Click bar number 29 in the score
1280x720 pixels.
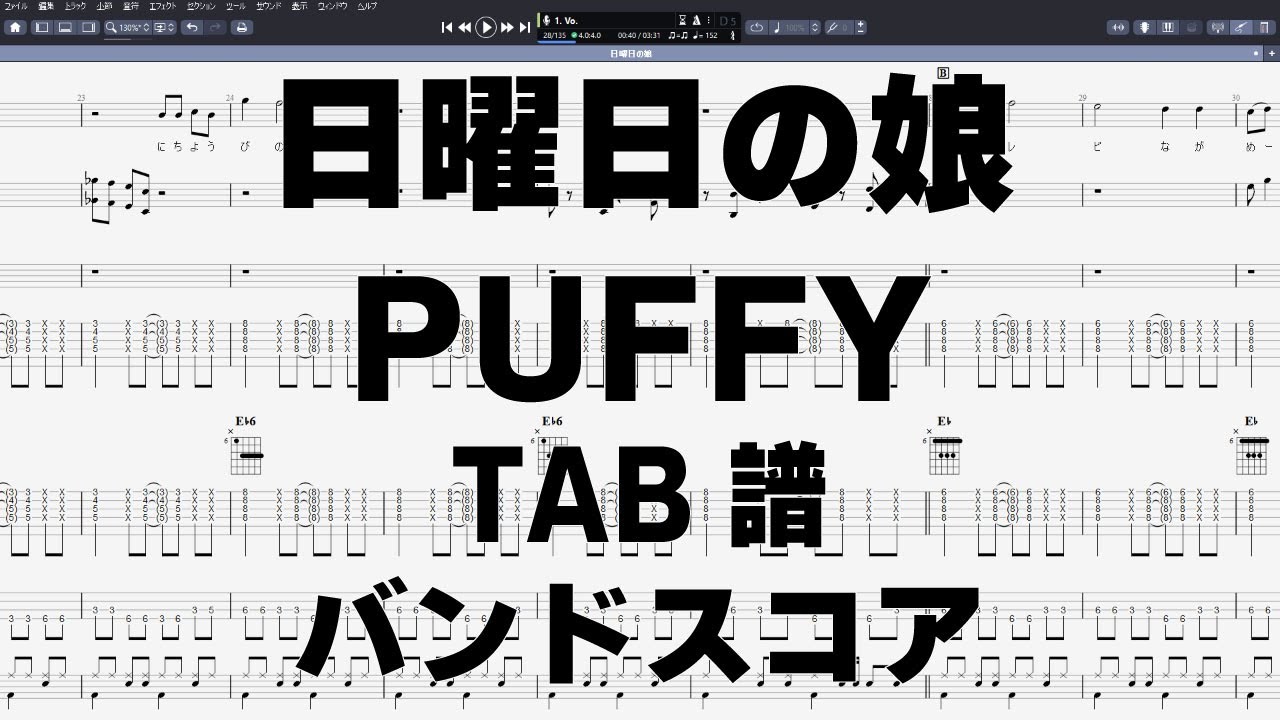pyautogui.click(x=1082, y=97)
